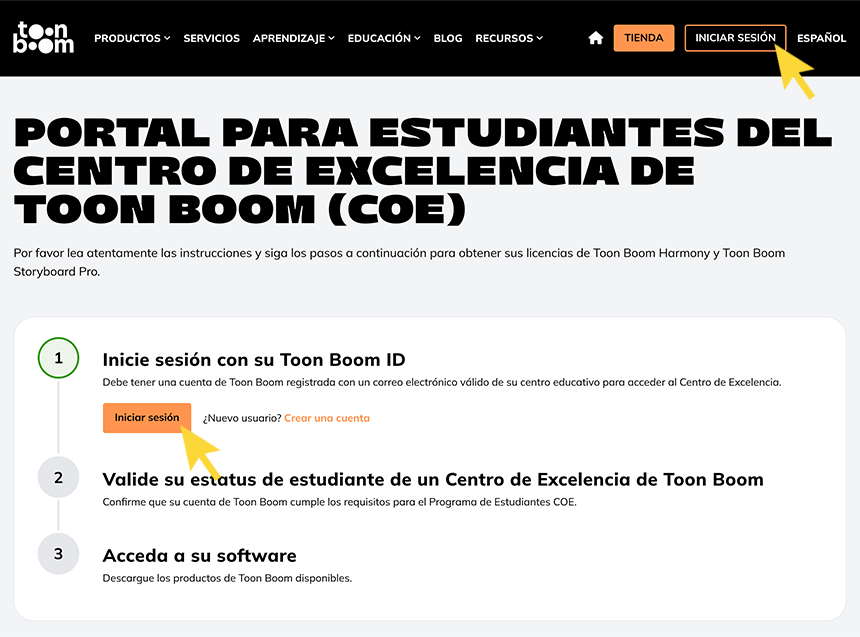This screenshot has height=637, width=860.
Task: Expand the EDUCACIÓN menu
Action: tap(384, 38)
